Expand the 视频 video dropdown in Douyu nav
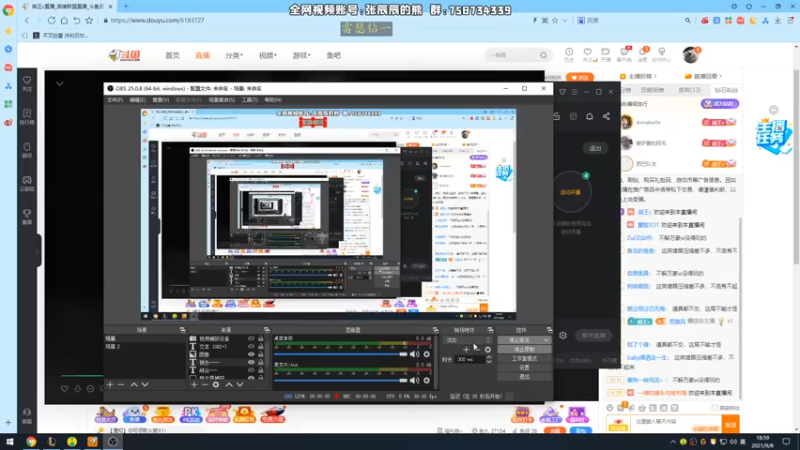800x450 pixels. tap(267, 55)
